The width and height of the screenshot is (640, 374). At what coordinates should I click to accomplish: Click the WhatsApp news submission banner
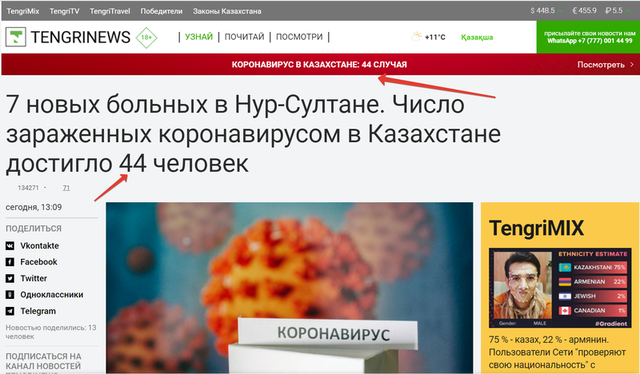pos(588,37)
